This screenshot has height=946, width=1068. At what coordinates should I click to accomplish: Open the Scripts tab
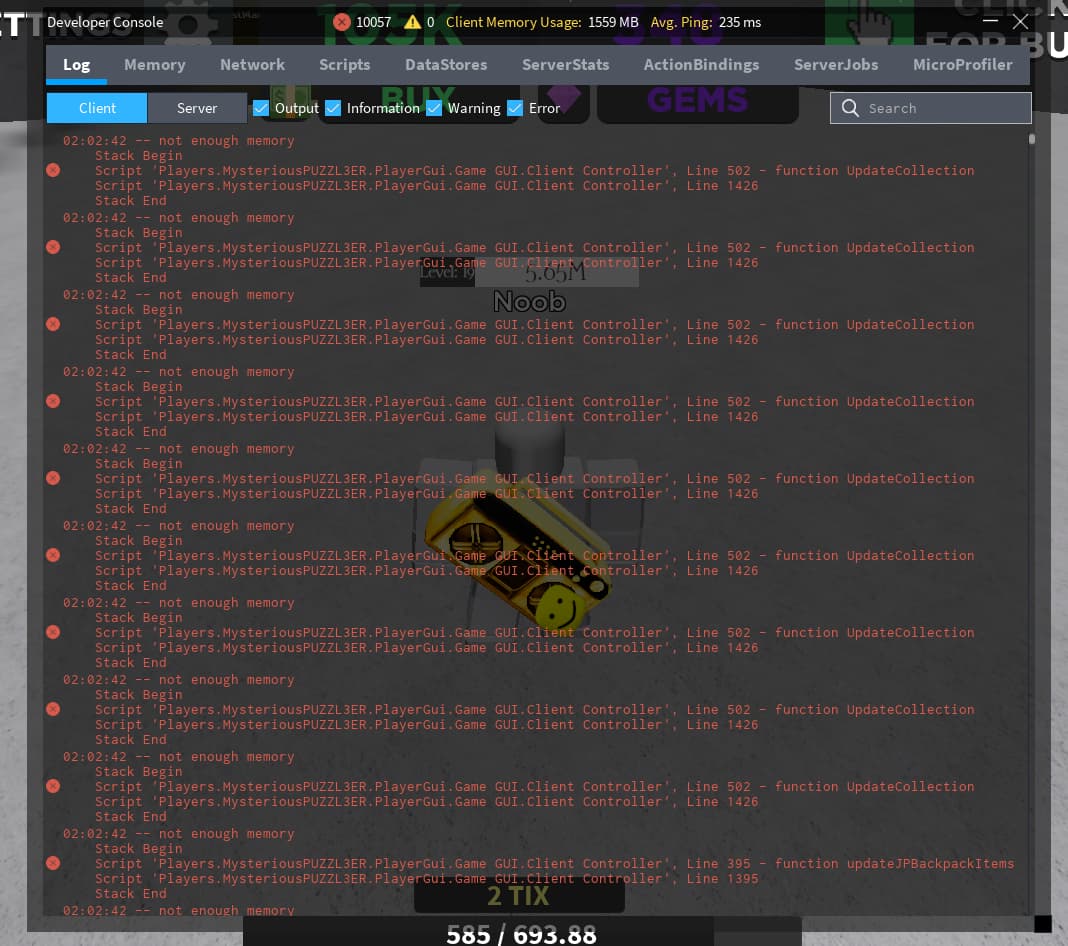click(345, 65)
